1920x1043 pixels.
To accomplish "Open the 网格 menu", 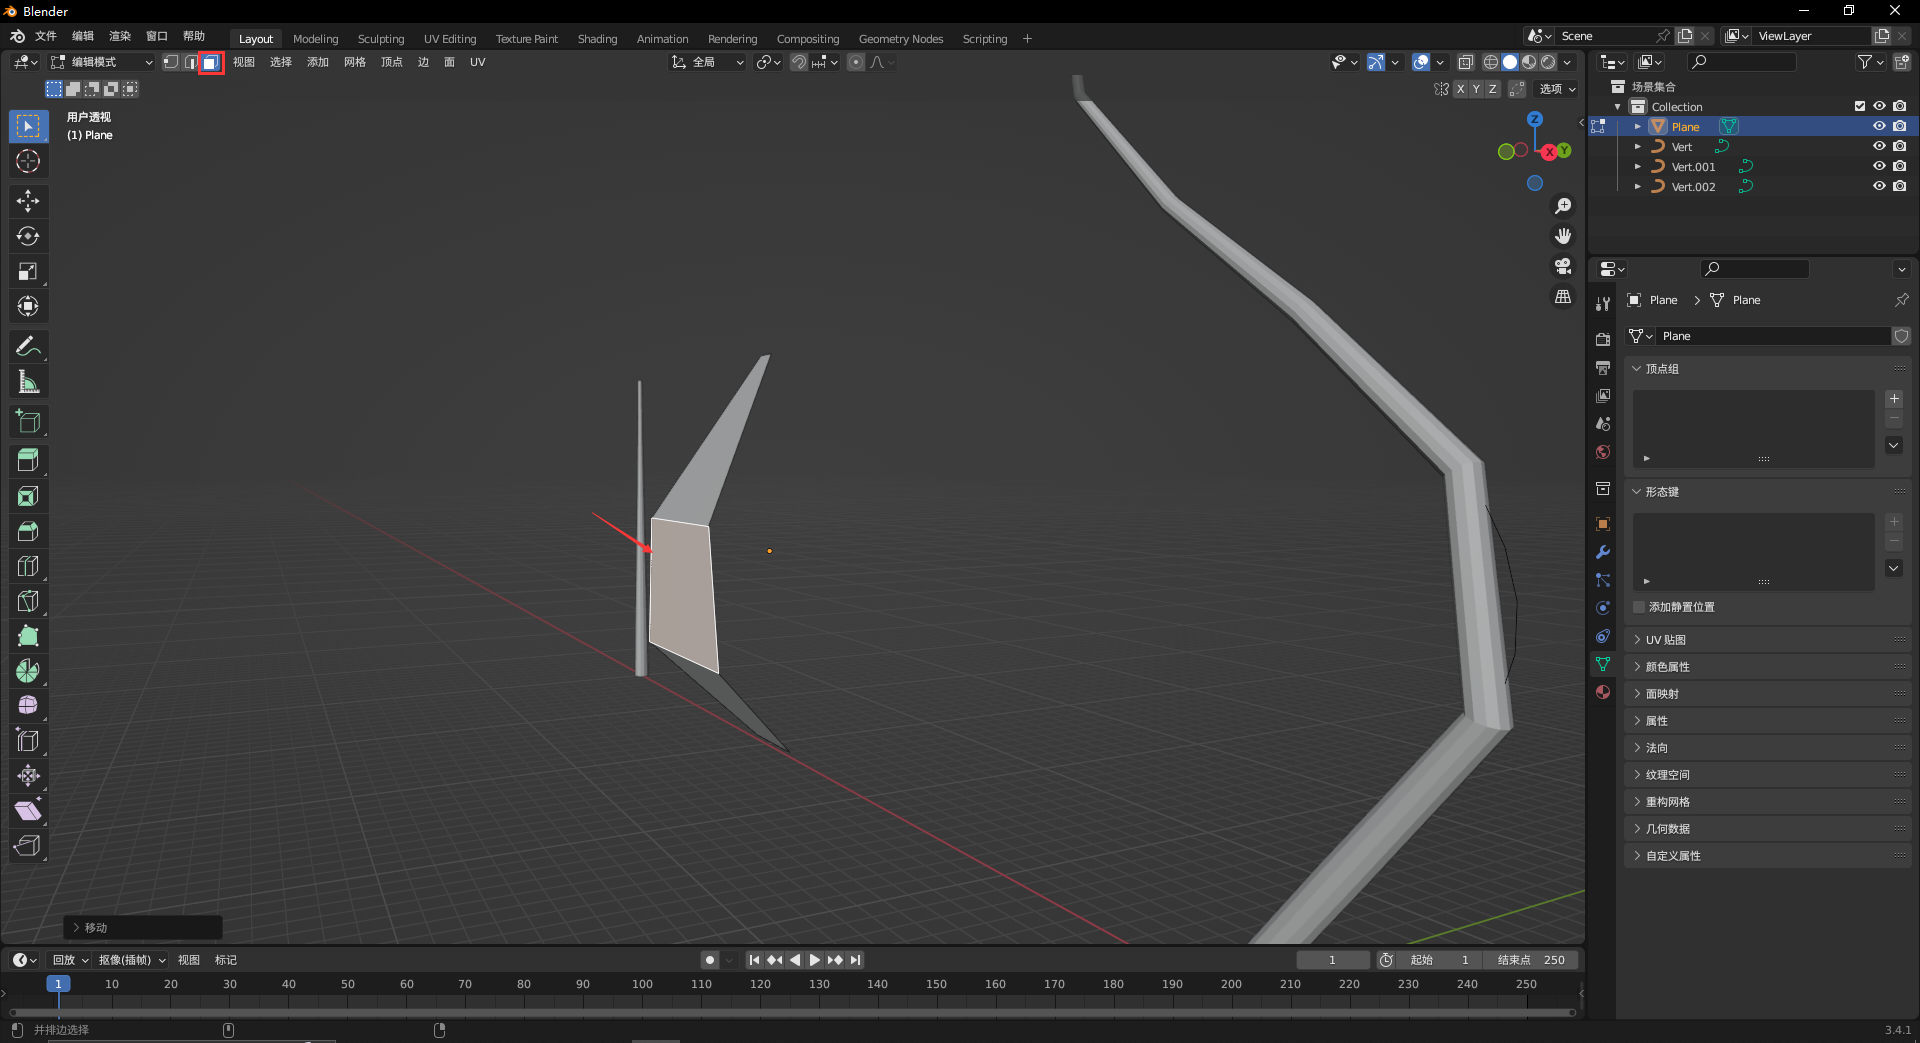I will [x=354, y=62].
